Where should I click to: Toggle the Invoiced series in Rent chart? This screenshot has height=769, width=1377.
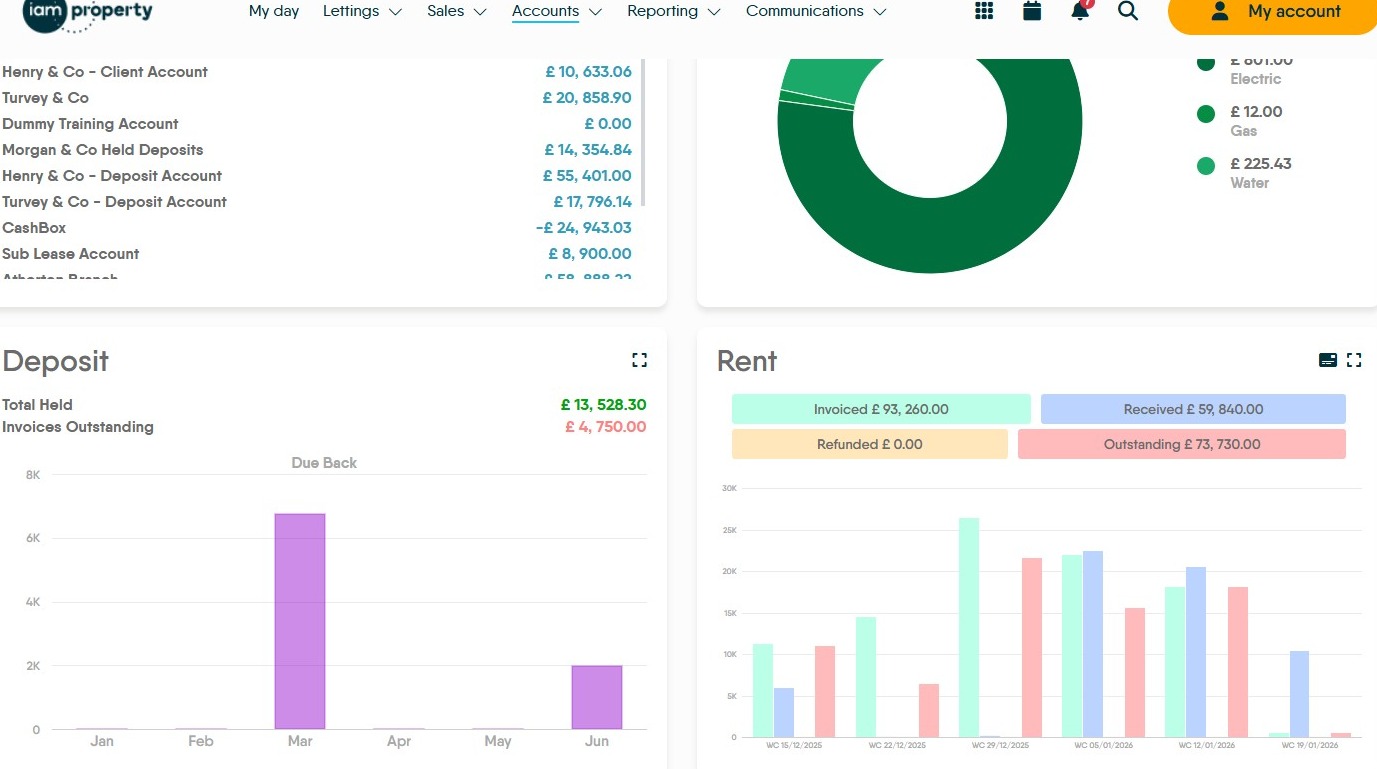tap(880, 409)
